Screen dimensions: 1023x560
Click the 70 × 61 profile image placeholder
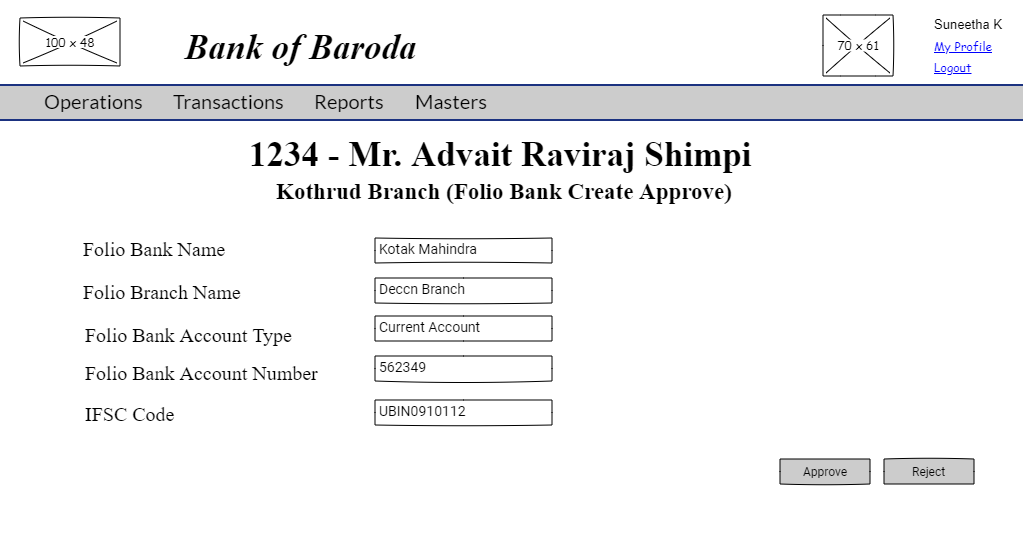tap(858, 46)
